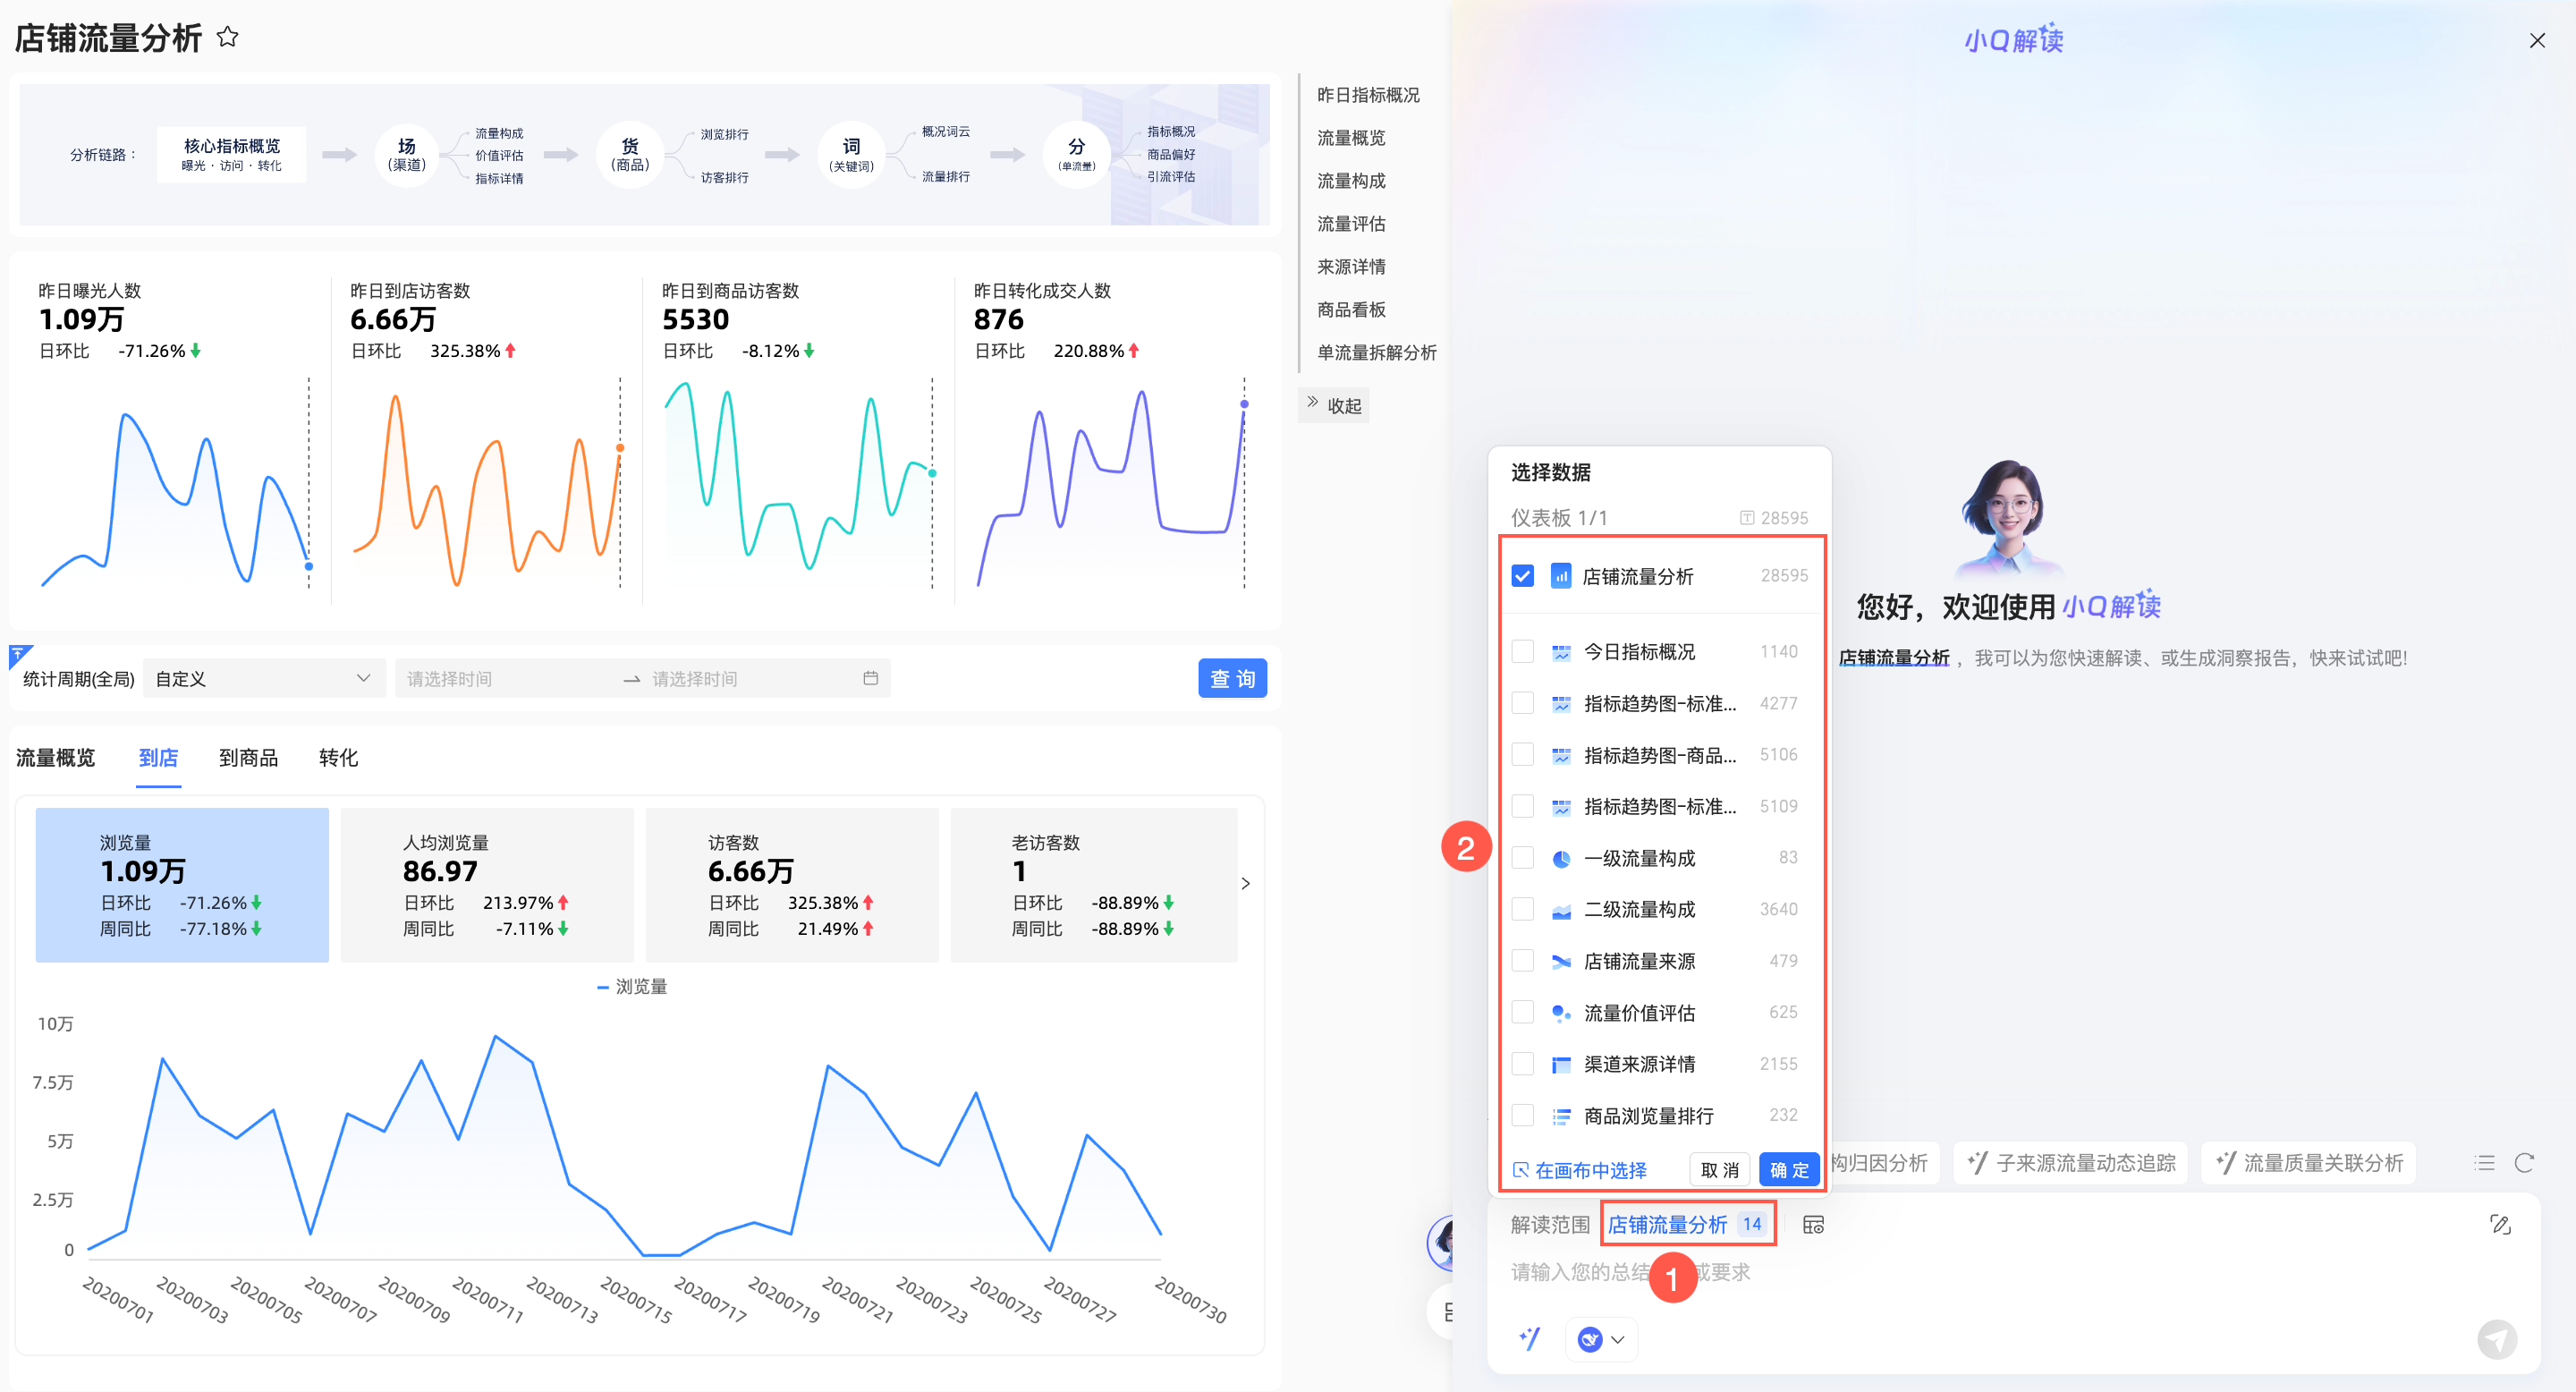2576x1392 pixels.
Task: Select 流量构成 in the side navigation
Action: pos(1351,181)
